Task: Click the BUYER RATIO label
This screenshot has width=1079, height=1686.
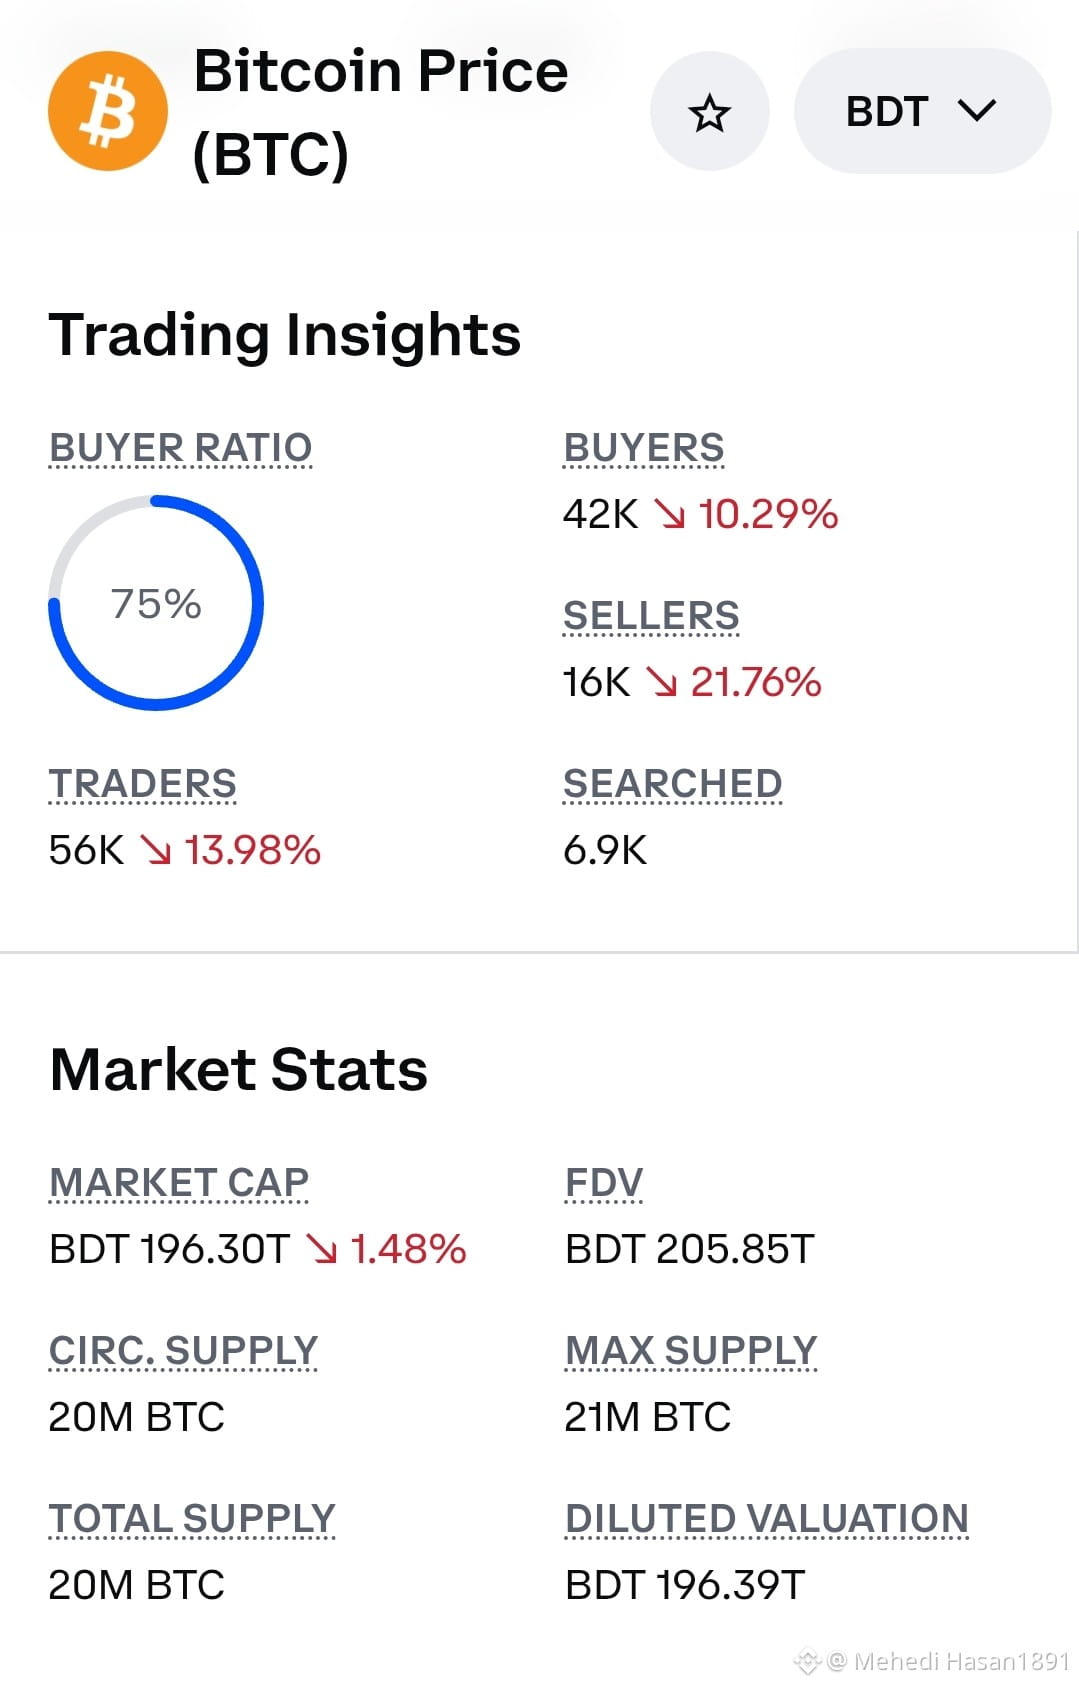Action: (x=181, y=448)
